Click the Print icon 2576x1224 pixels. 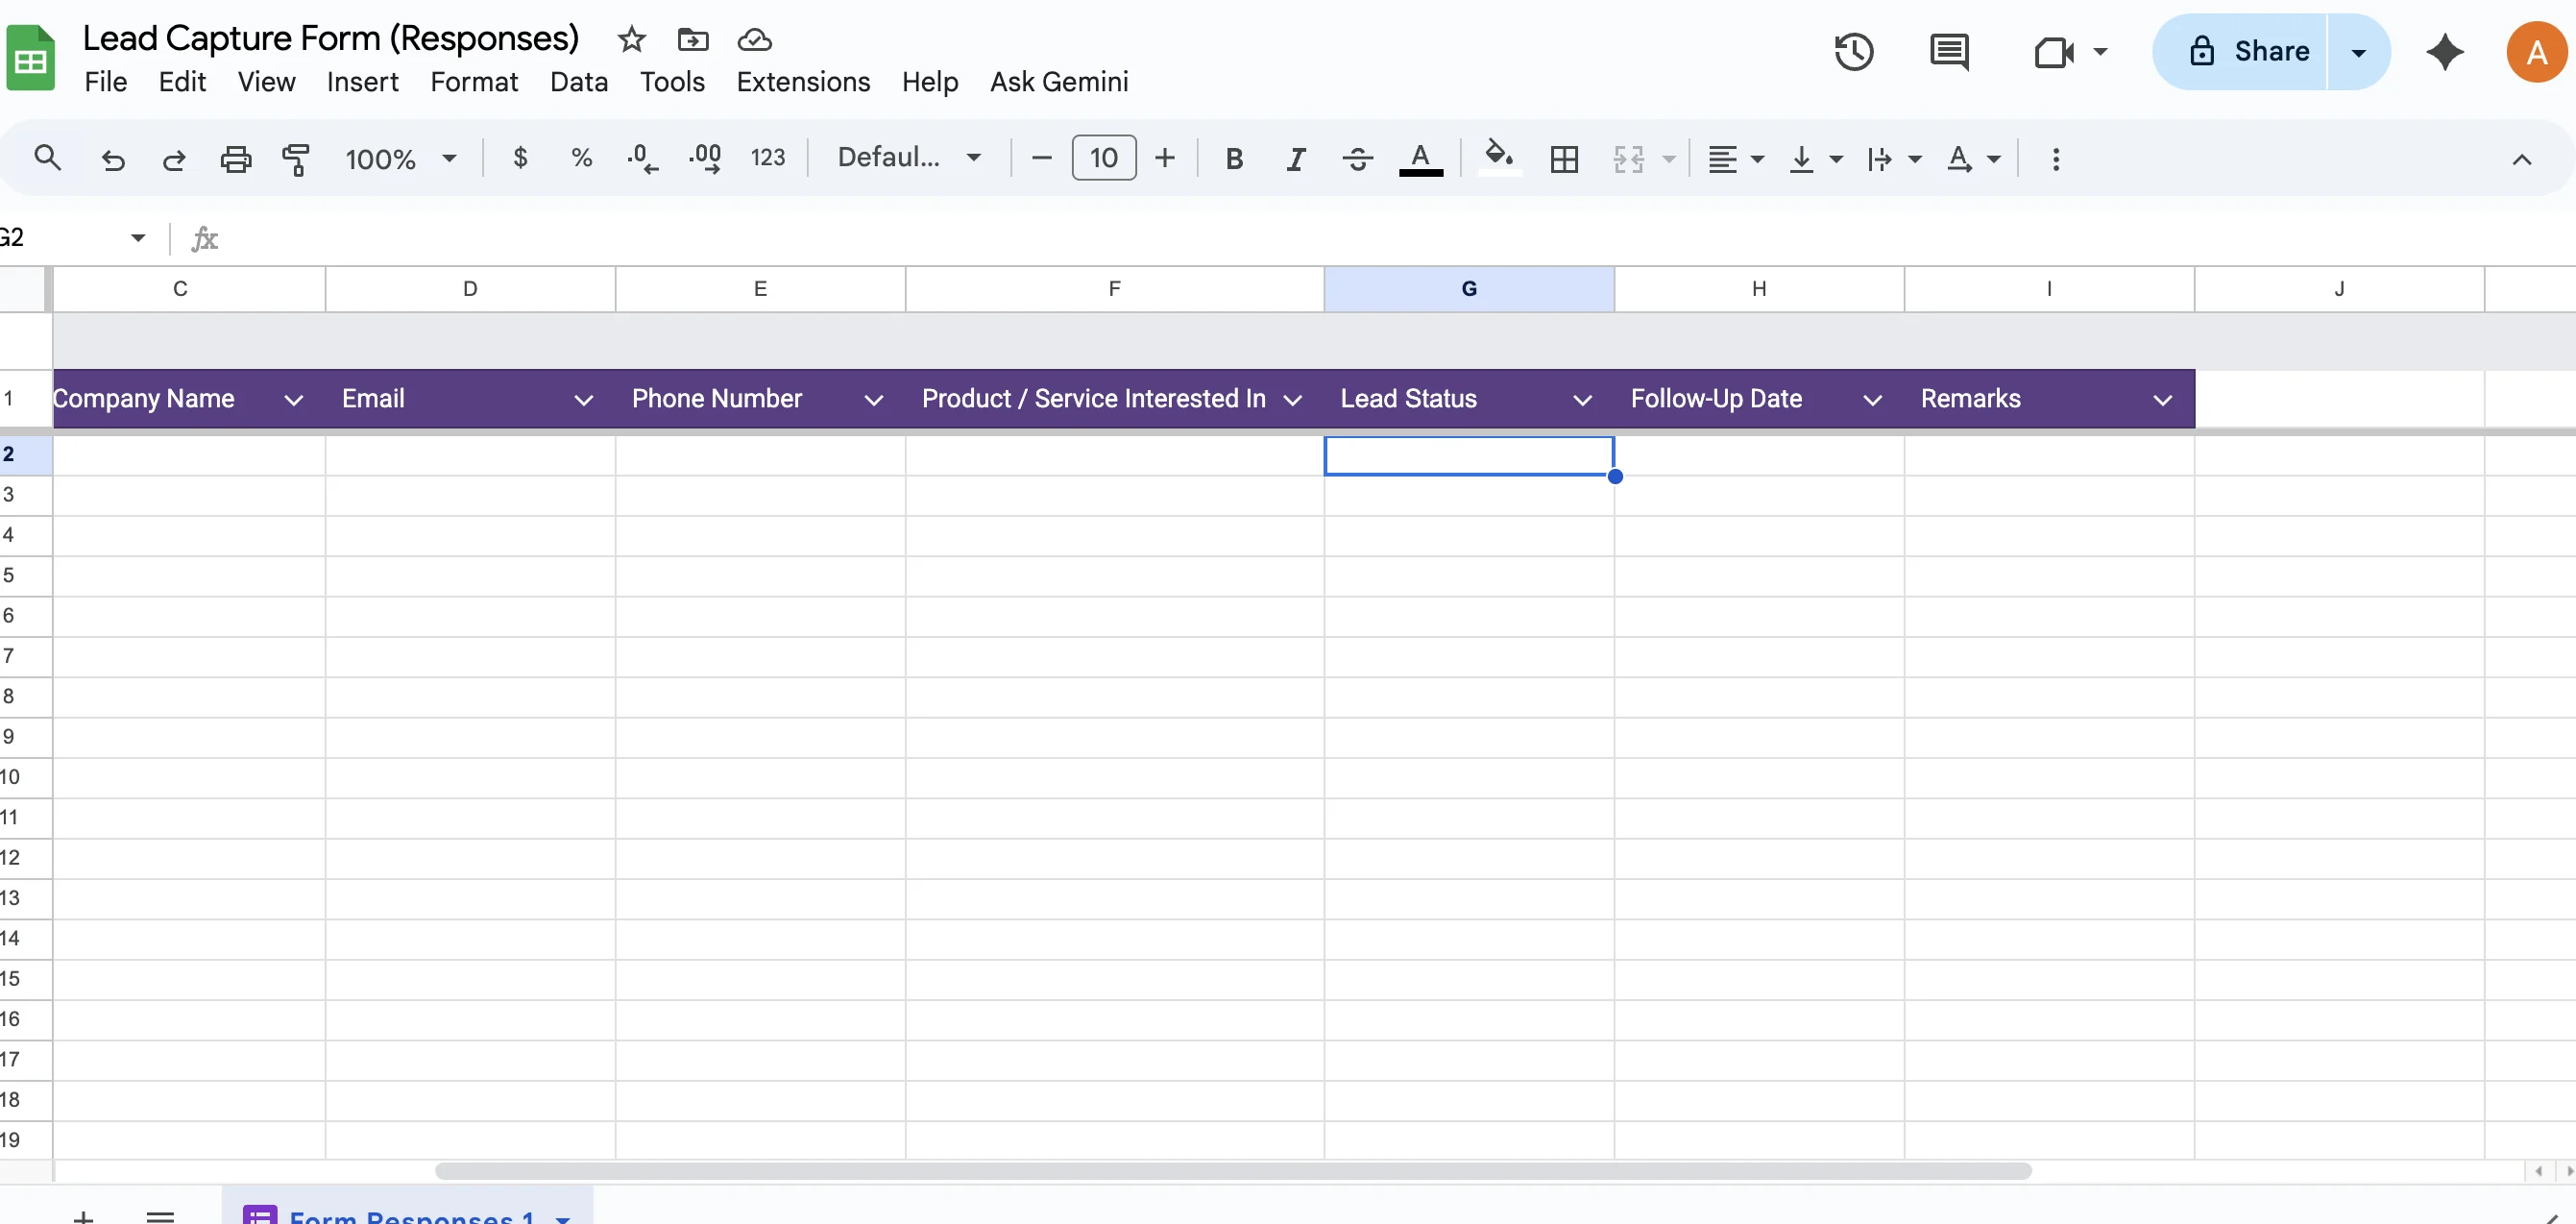tap(236, 158)
